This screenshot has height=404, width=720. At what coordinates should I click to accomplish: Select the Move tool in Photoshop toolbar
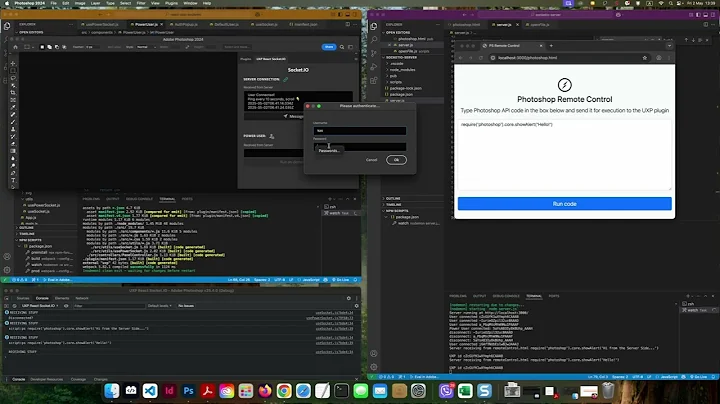13,63
